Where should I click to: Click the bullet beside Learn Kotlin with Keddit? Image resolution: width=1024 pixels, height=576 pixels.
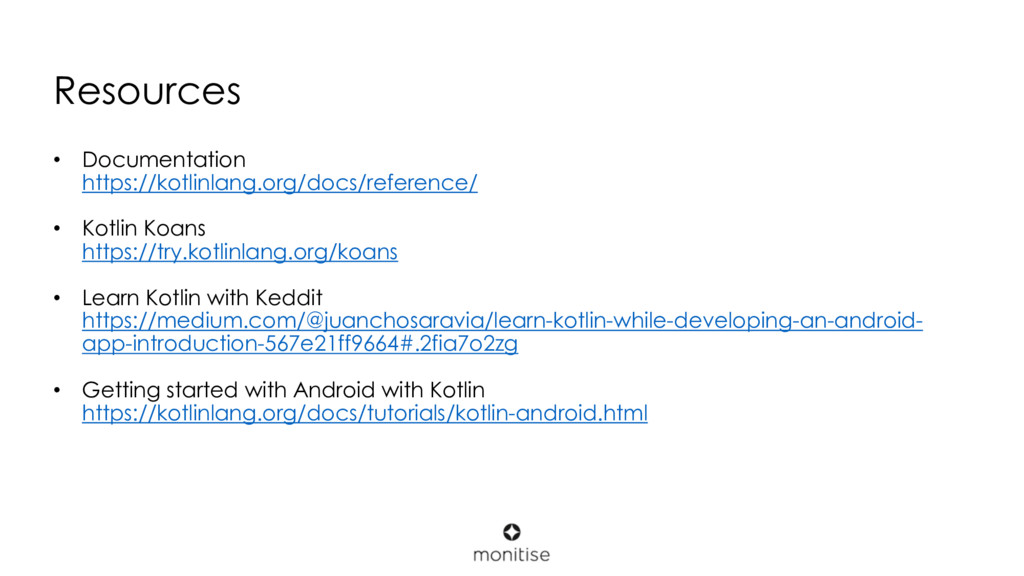tap(57, 298)
